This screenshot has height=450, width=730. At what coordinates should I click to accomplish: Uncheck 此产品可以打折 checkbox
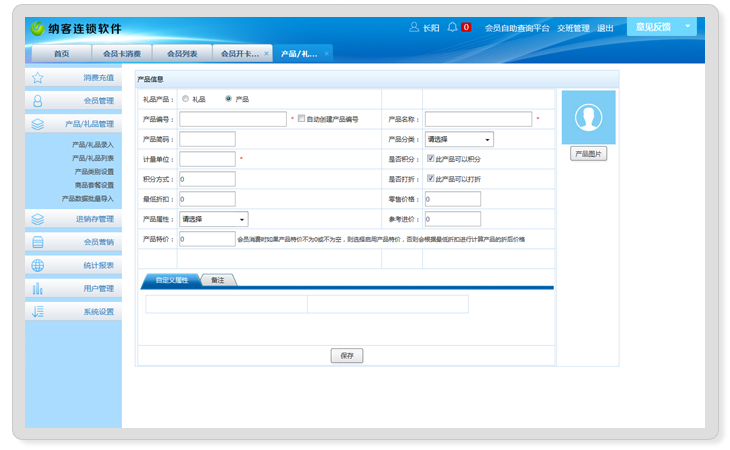[430, 178]
